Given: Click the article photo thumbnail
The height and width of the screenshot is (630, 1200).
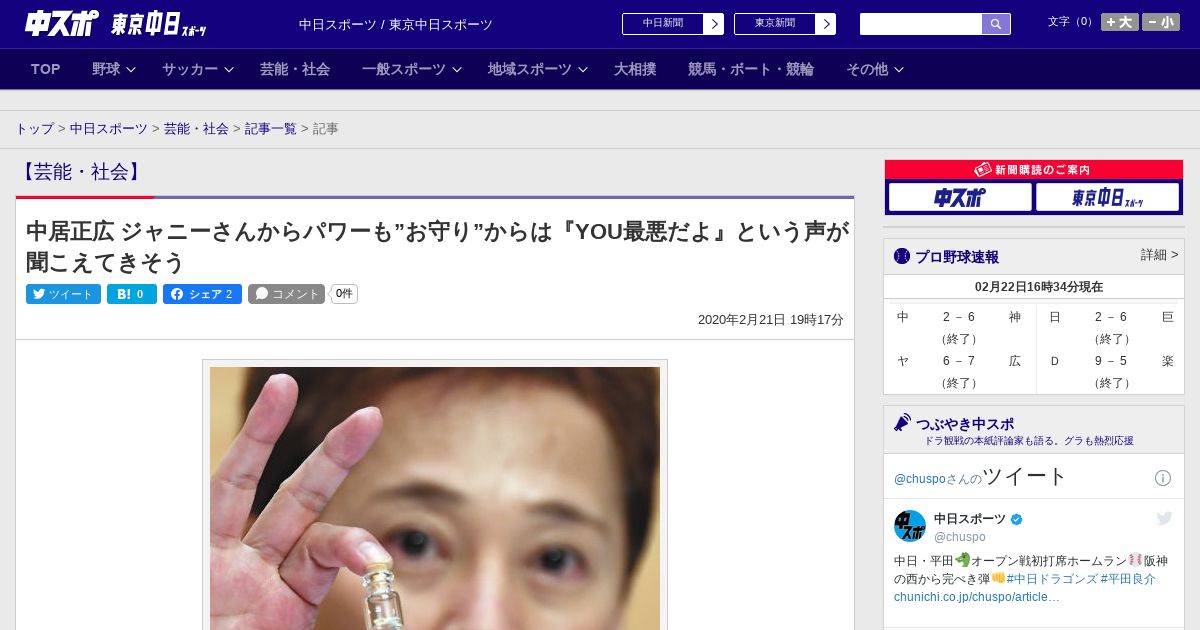Looking at the screenshot, I should (435, 498).
